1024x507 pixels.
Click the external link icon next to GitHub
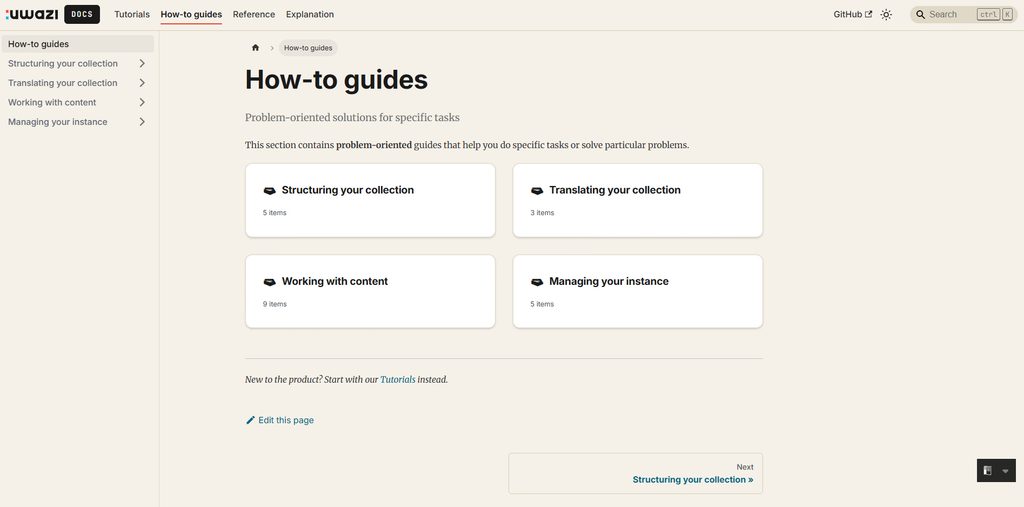(x=868, y=14)
